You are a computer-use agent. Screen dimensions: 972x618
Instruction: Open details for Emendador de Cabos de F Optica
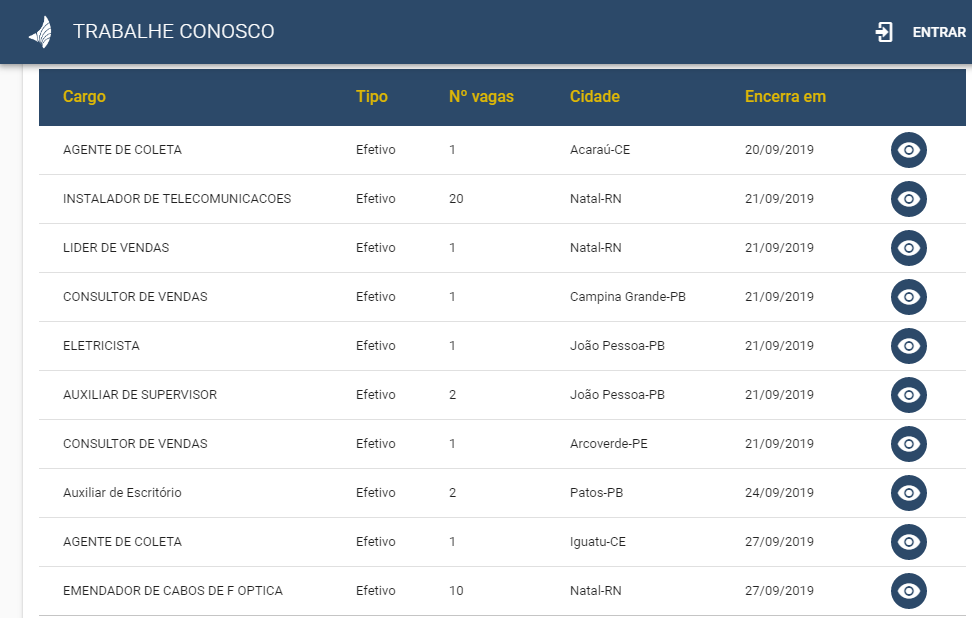coord(908,591)
